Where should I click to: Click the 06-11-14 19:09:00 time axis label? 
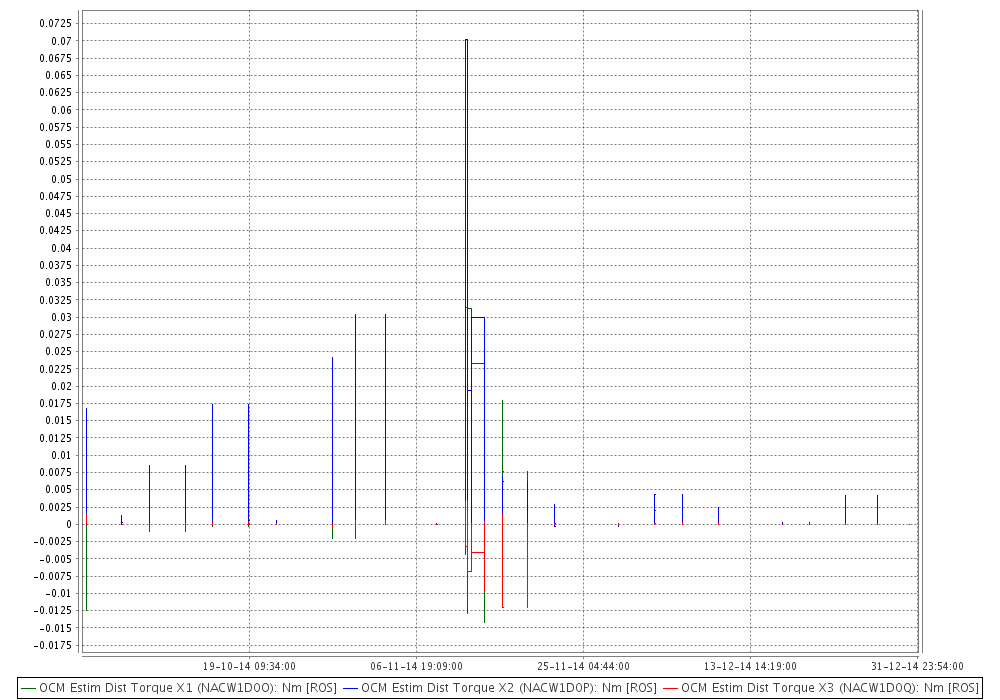(416, 666)
